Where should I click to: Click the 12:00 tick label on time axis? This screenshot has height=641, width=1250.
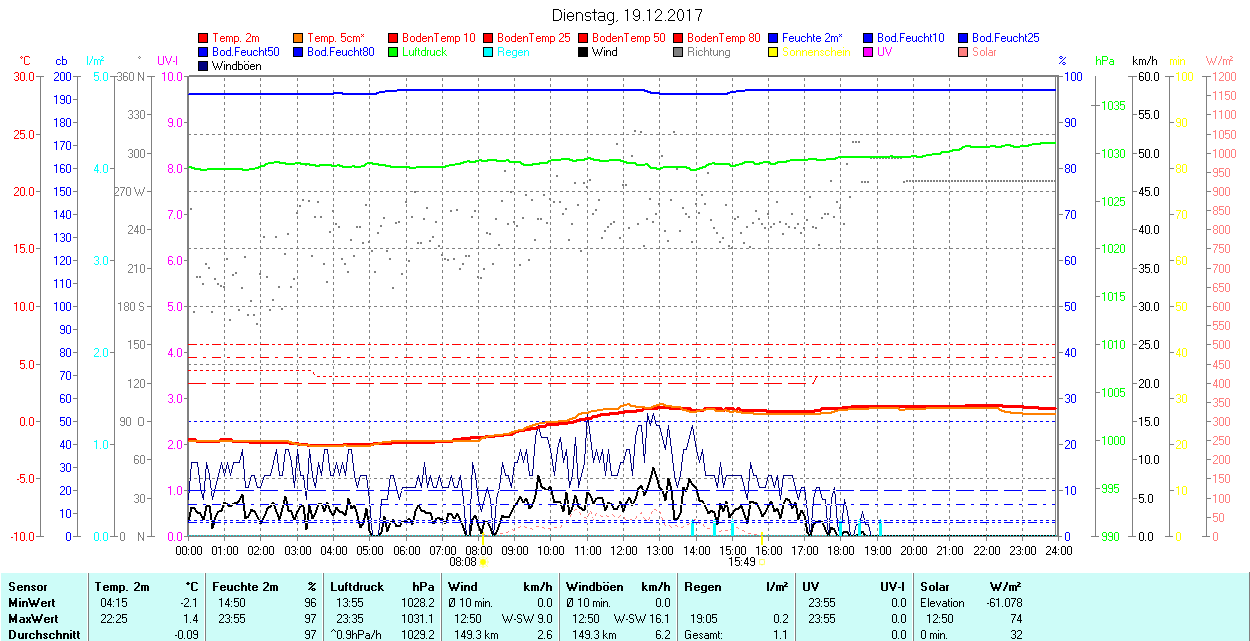click(x=623, y=550)
